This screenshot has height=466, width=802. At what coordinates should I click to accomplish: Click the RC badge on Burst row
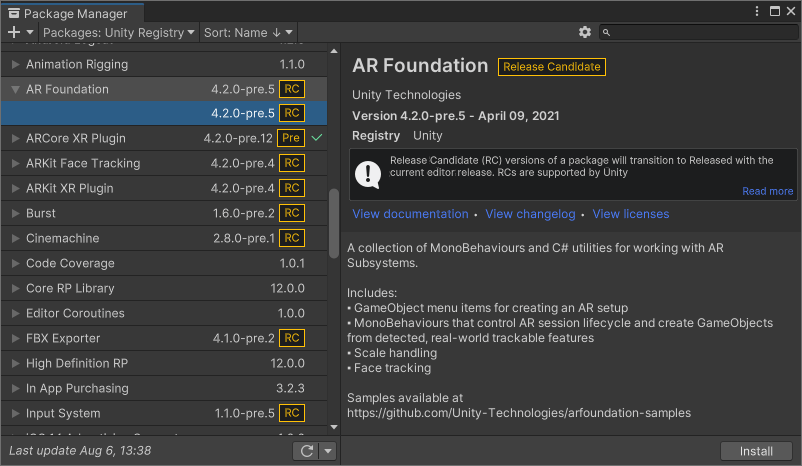292,213
